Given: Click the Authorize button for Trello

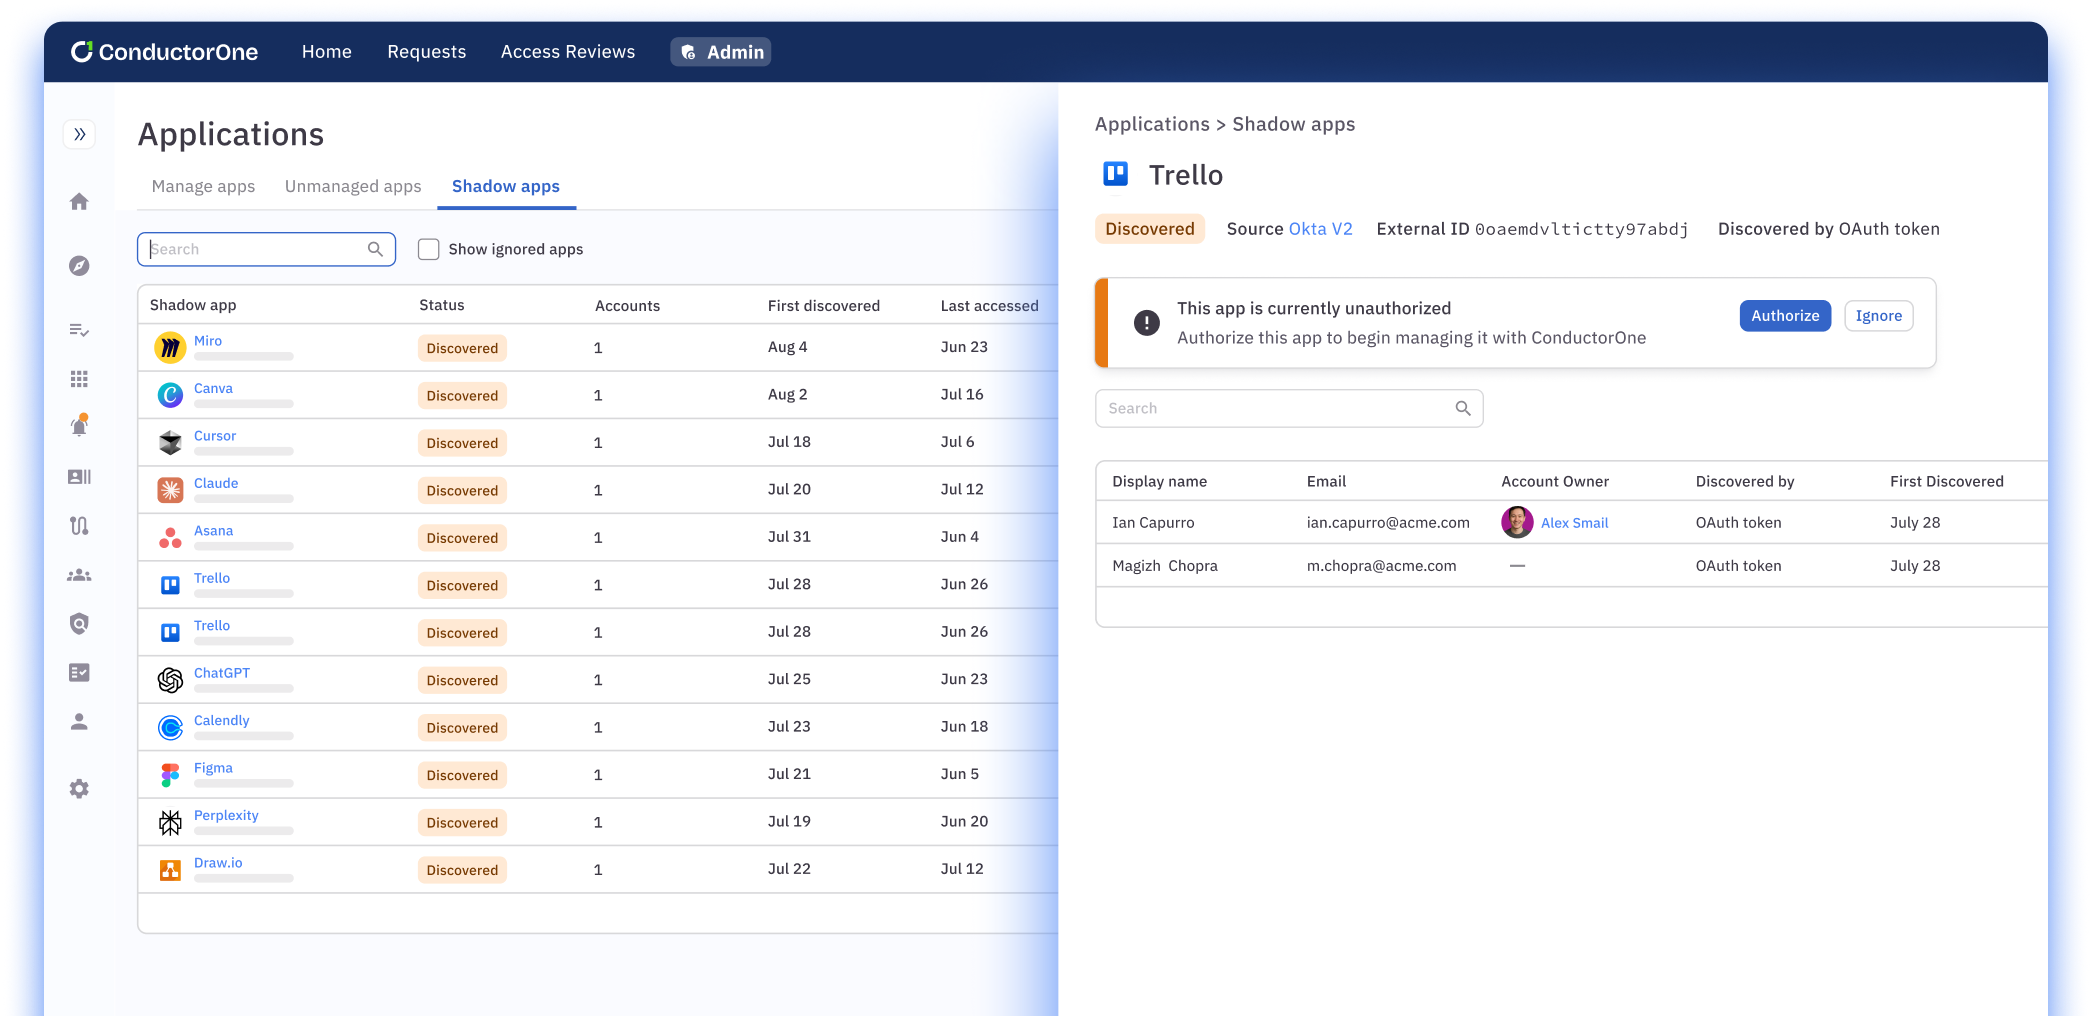Looking at the screenshot, I should (x=1784, y=316).
